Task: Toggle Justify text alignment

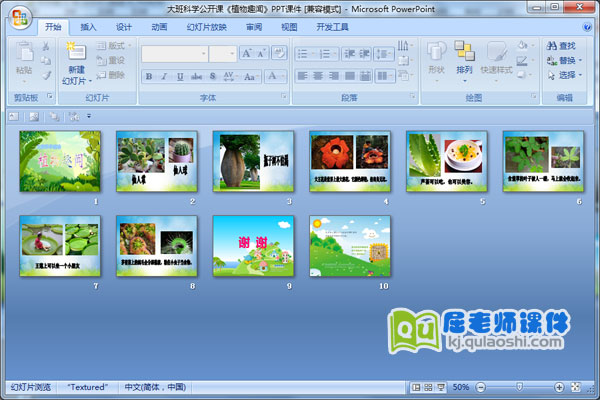Action: [349, 76]
